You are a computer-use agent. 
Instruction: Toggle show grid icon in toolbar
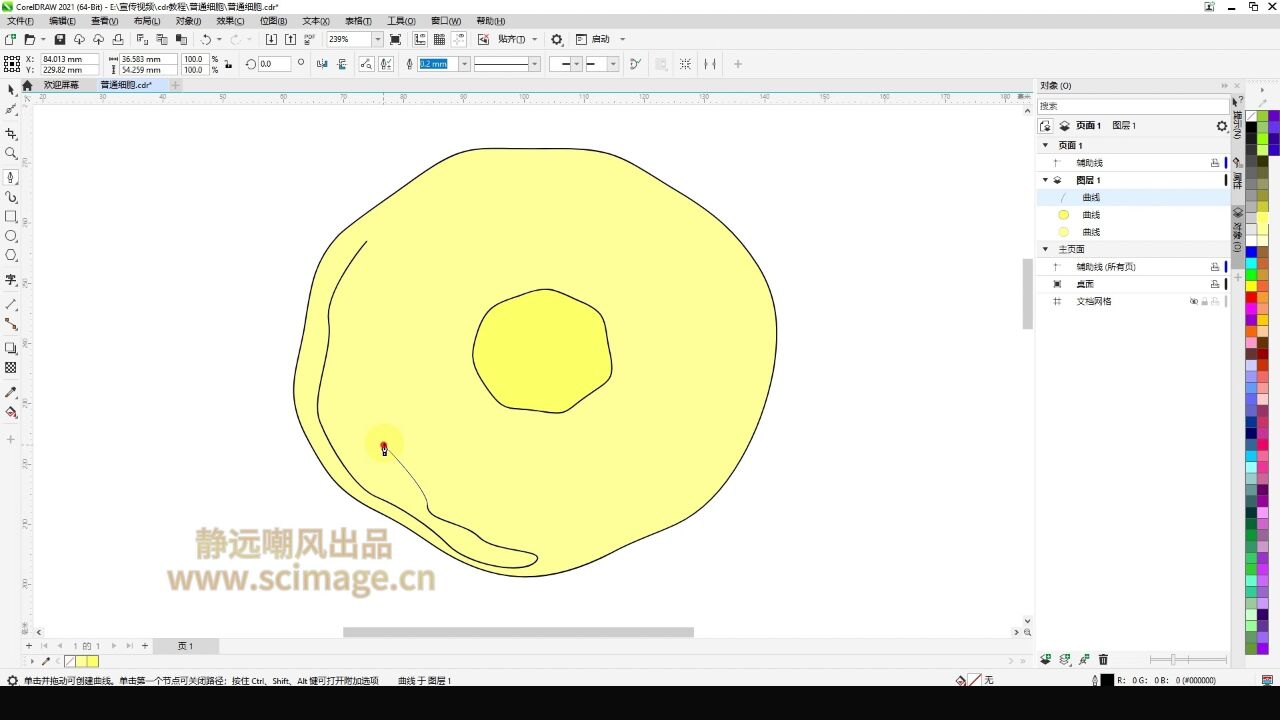[439, 39]
